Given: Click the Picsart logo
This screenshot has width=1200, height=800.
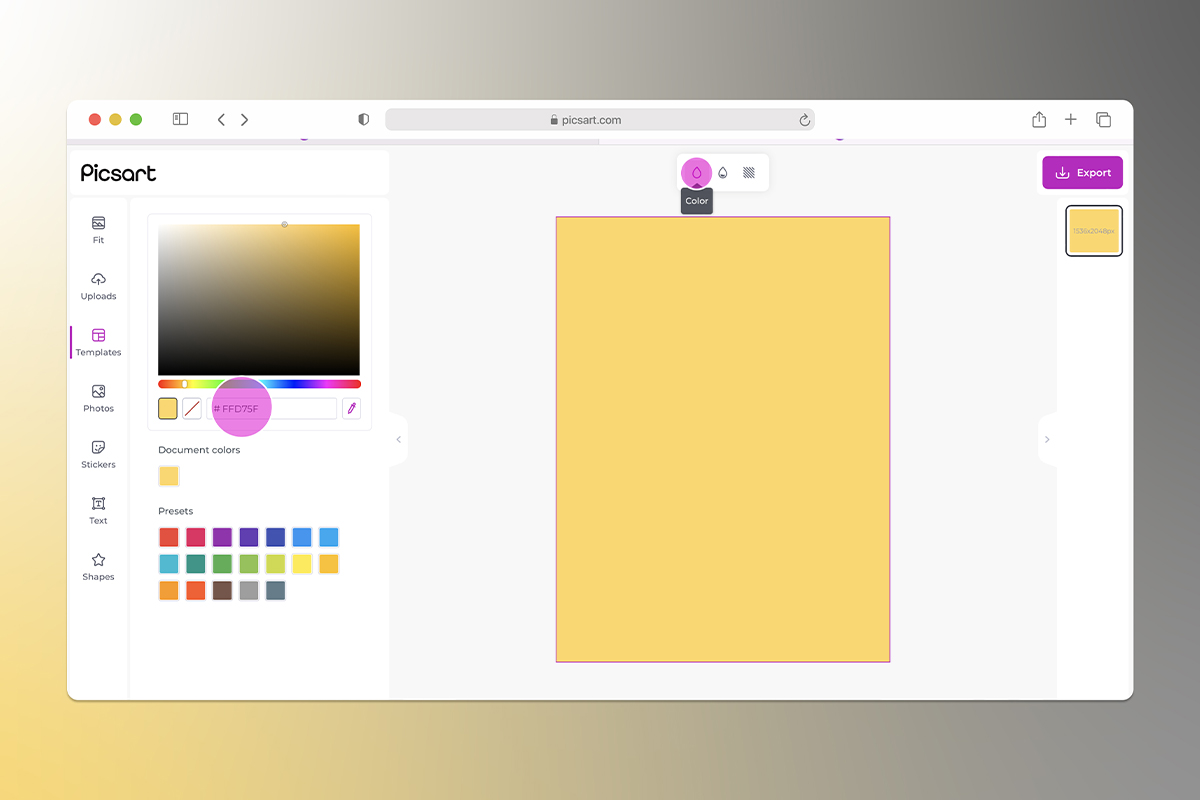Looking at the screenshot, I should tap(119, 173).
